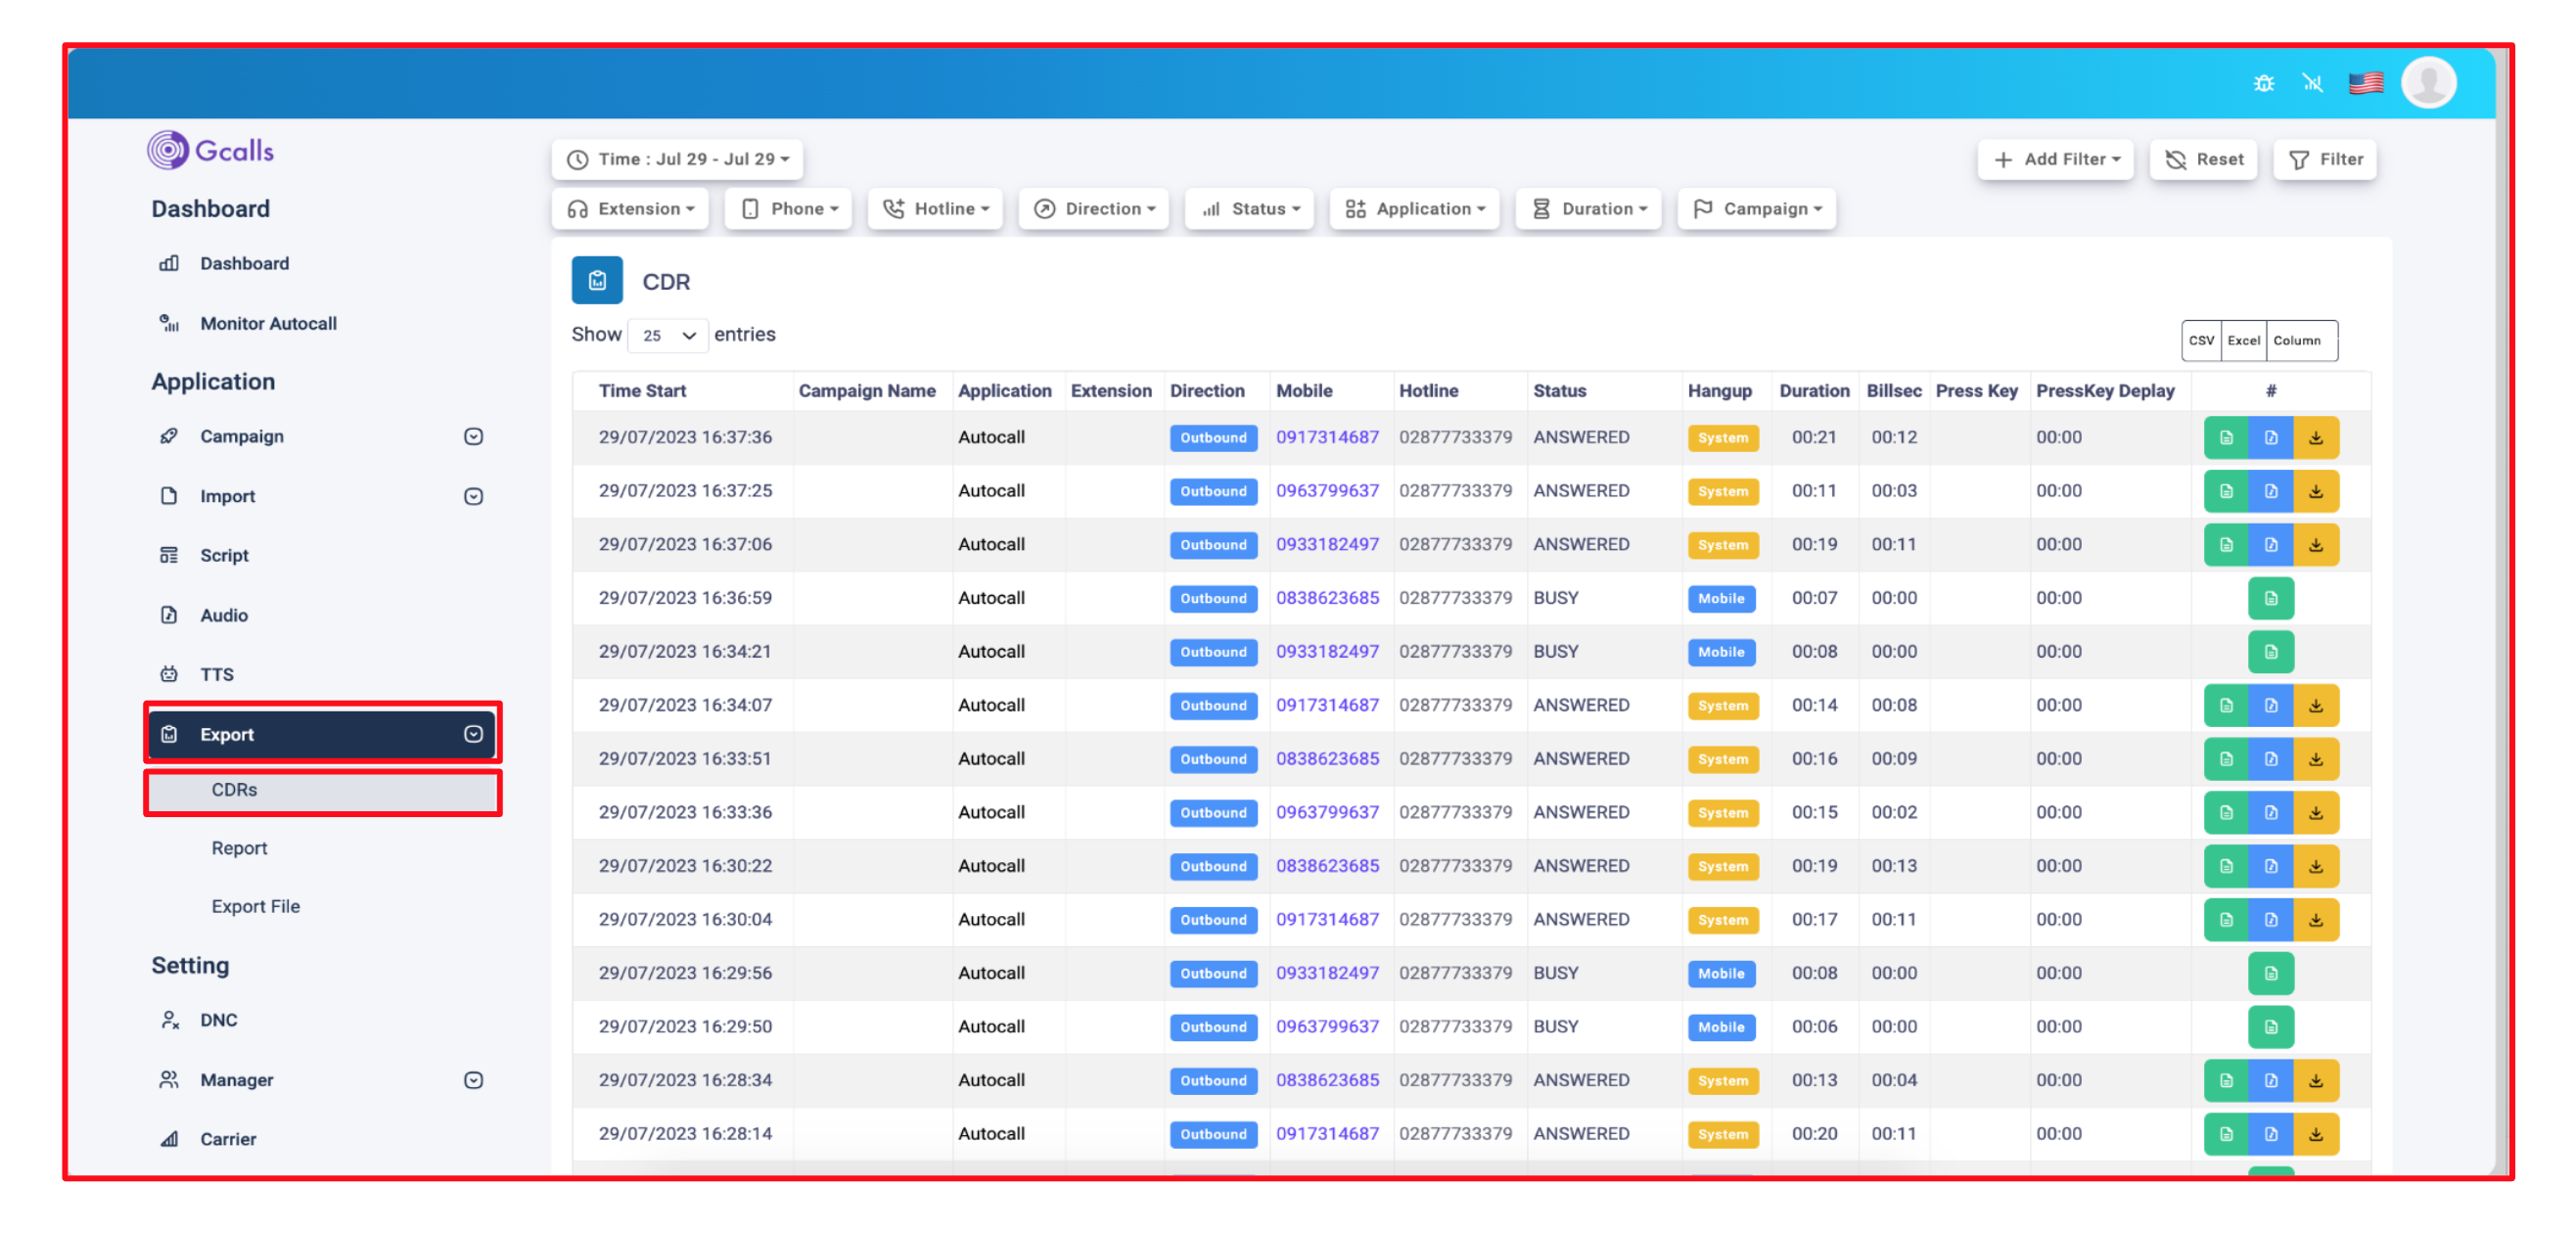This screenshot has height=1233, width=2576.
Task: Click blue audio file icon in second row
Action: click(x=2270, y=492)
